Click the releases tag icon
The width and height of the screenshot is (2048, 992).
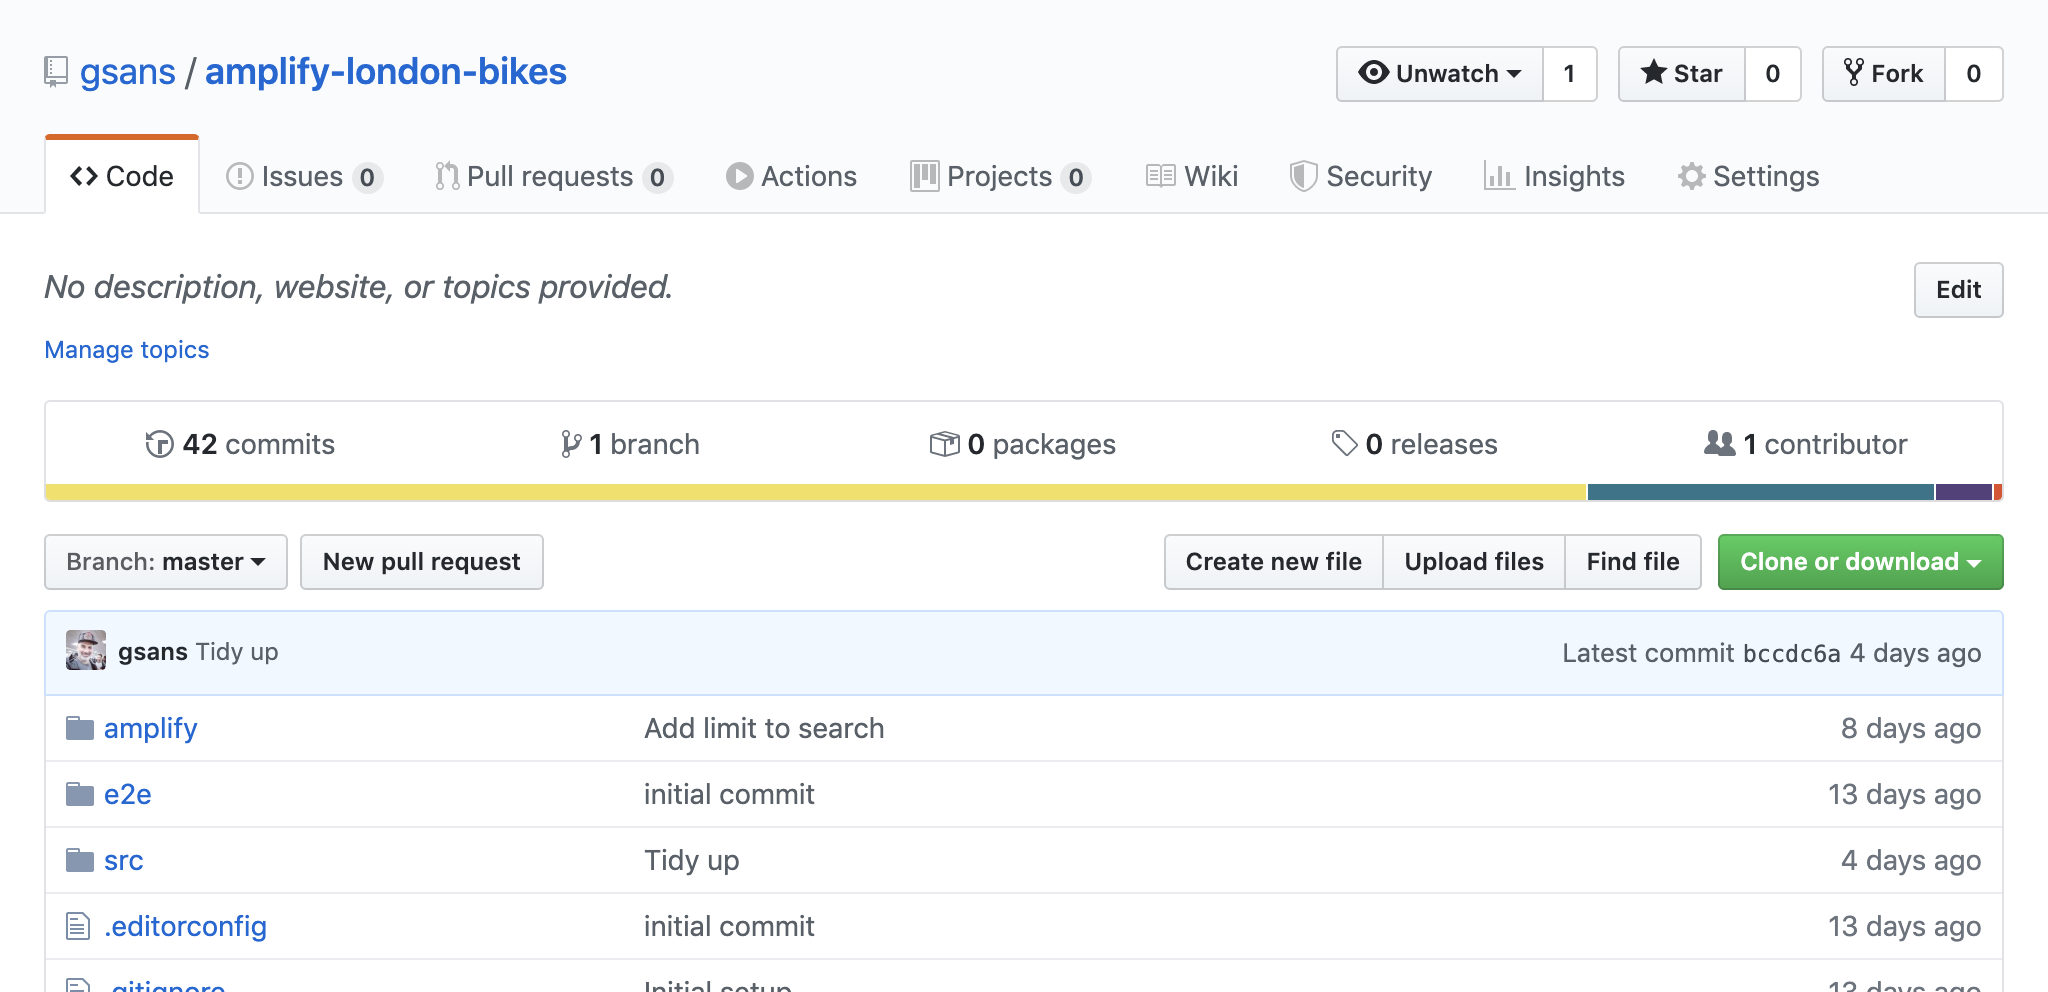point(1344,443)
